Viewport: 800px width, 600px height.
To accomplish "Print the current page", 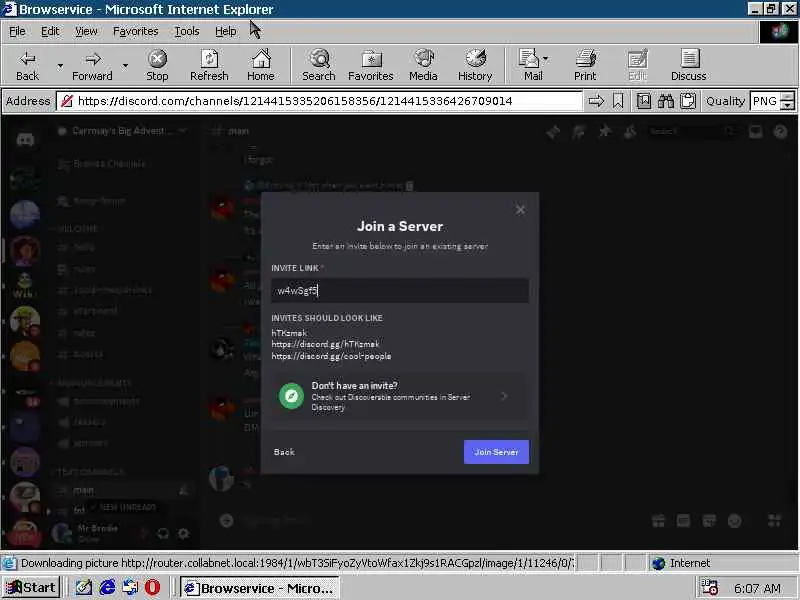I will (x=585, y=65).
